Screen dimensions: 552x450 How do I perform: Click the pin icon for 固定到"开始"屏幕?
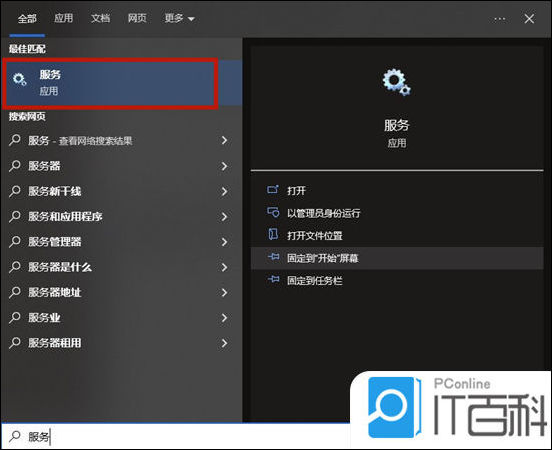(x=274, y=257)
